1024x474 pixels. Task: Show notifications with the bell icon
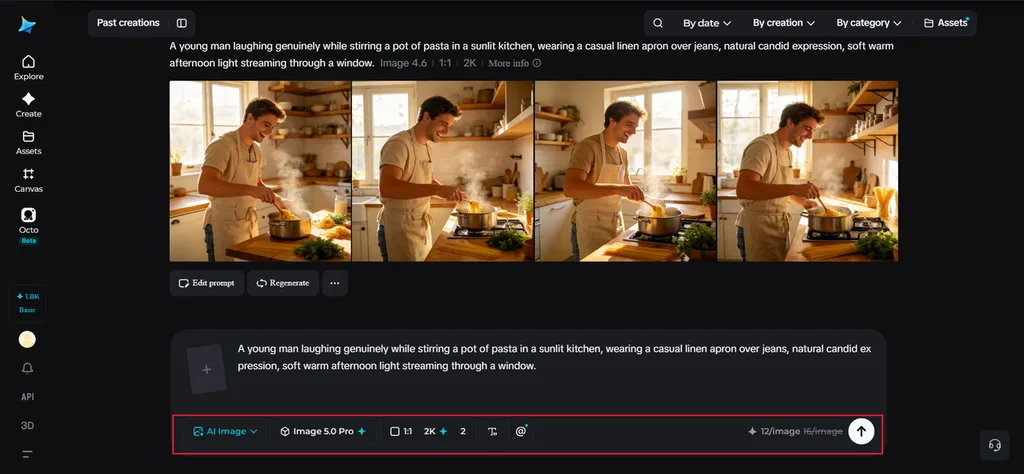click(27, 368)
